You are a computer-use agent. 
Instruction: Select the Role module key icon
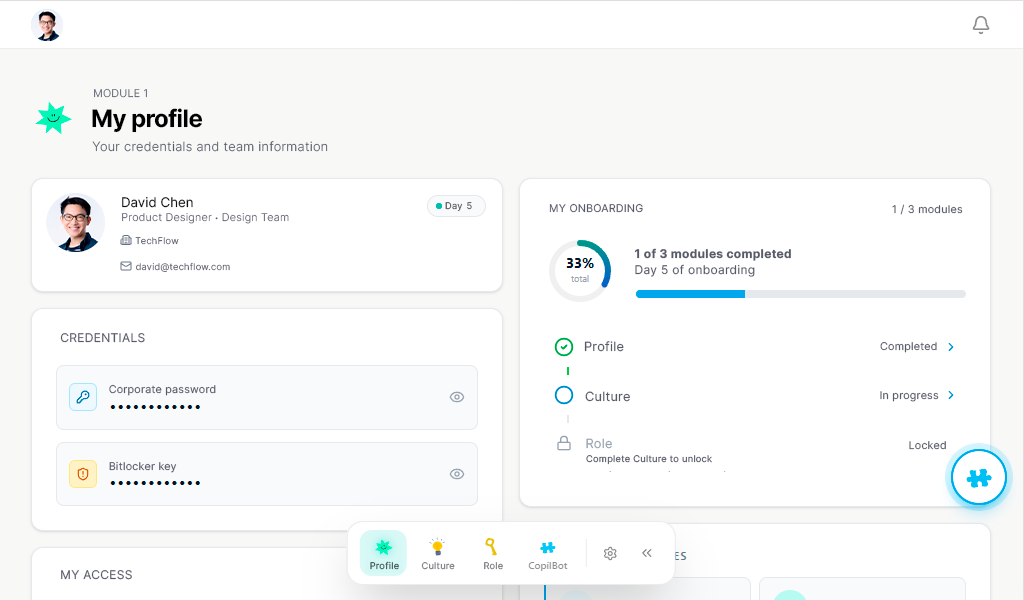click(492, 547)
